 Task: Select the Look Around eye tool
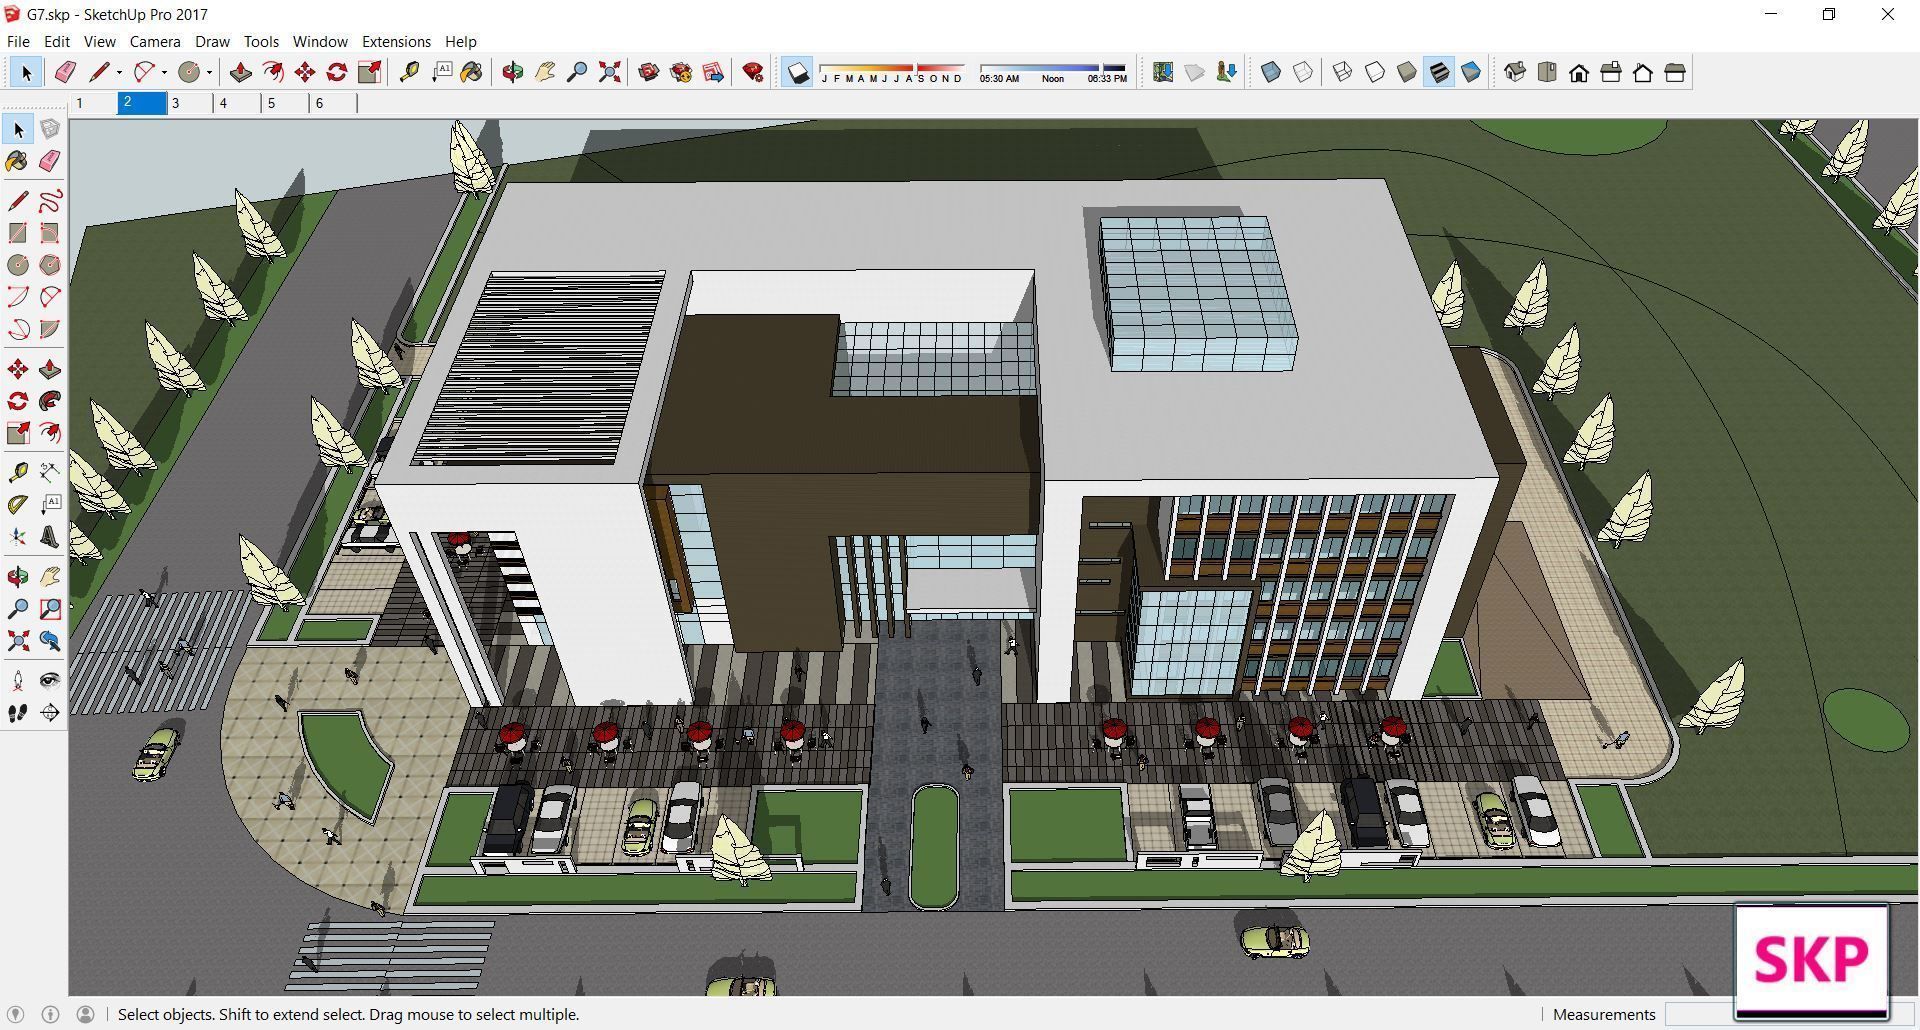pyautogui.click(x=50, y=681)
